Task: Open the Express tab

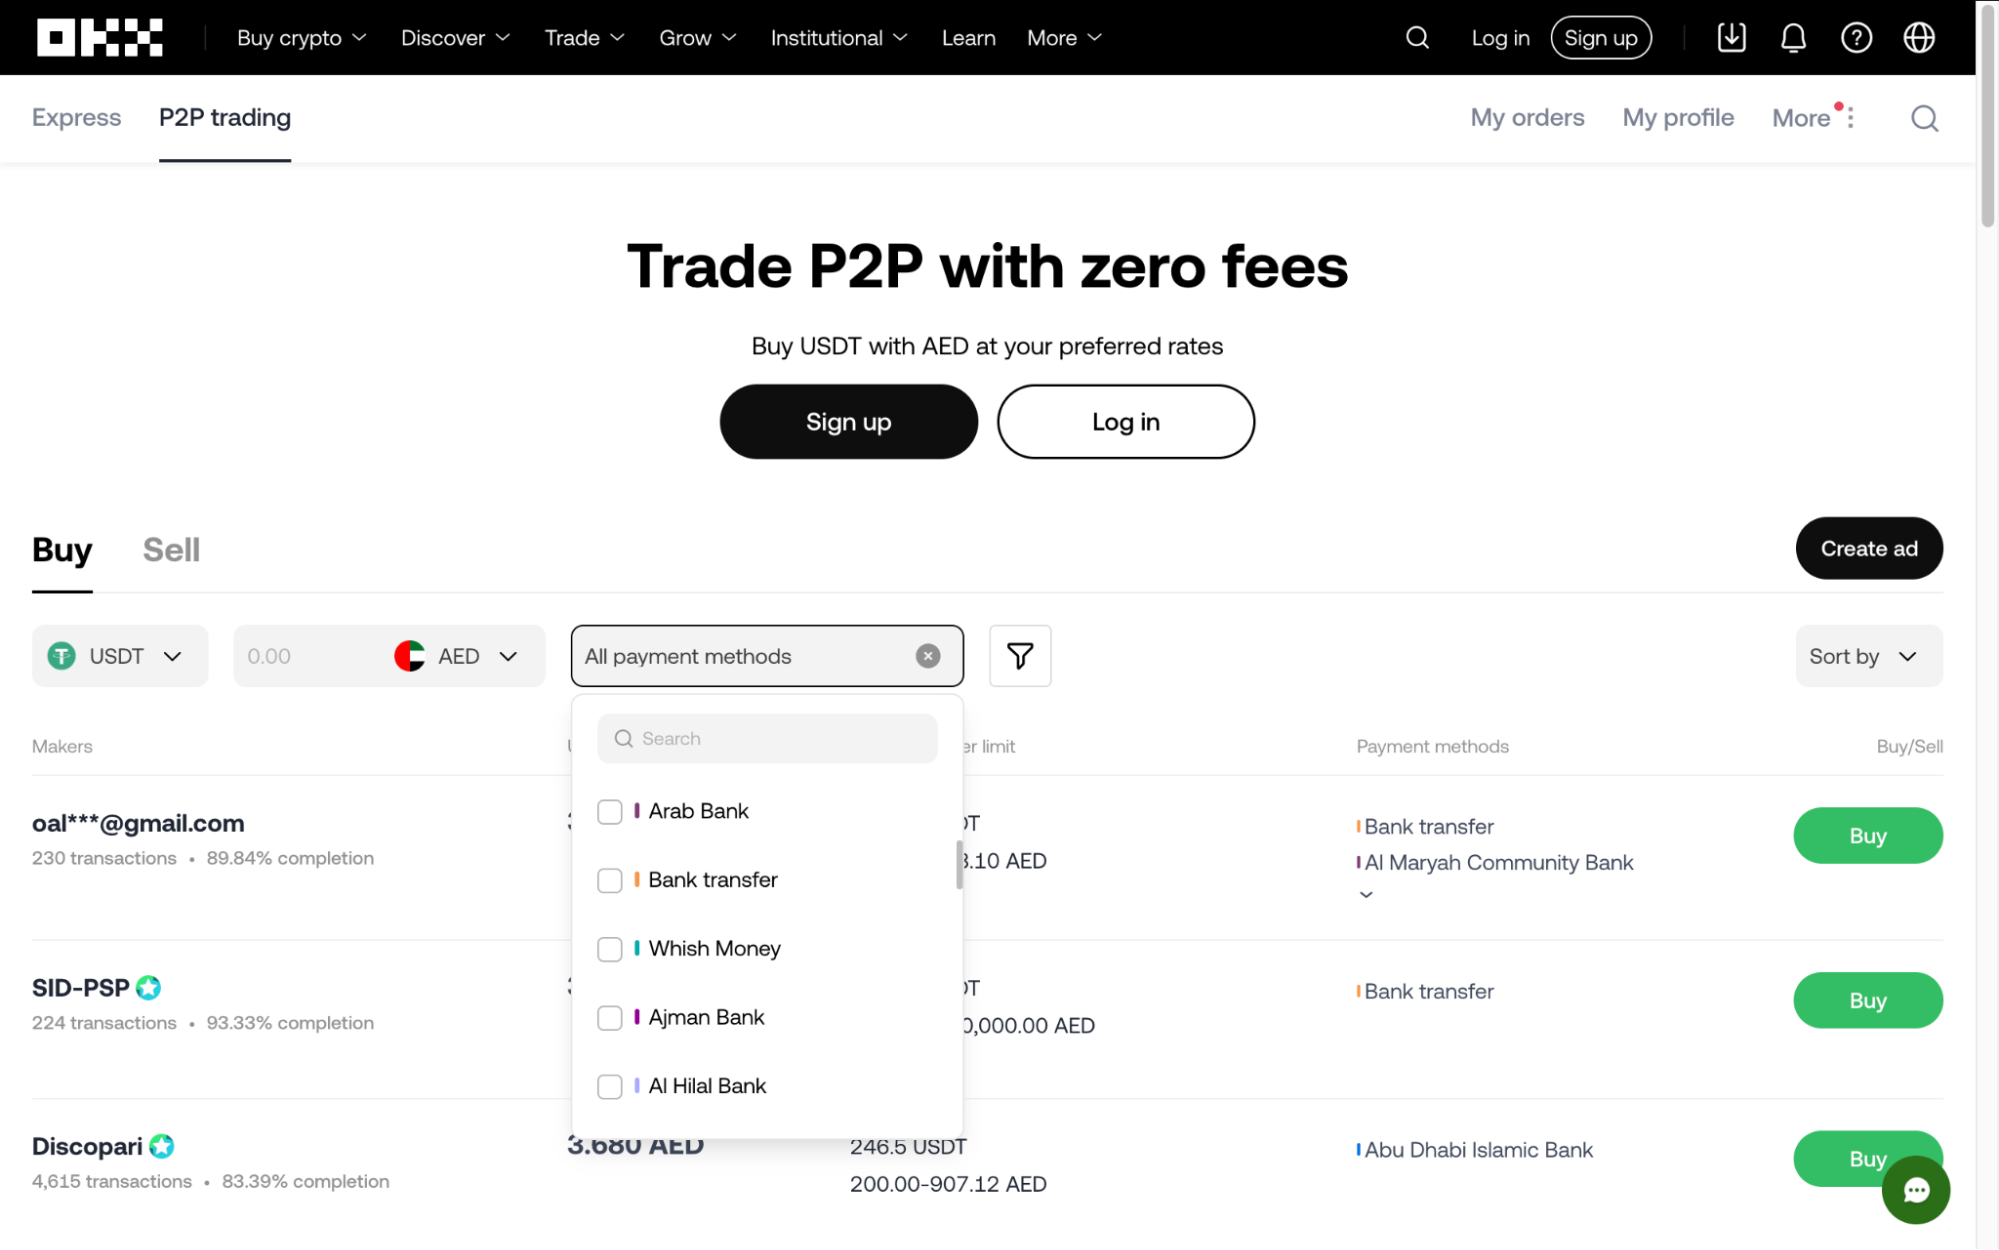Action: click(76, 118)
